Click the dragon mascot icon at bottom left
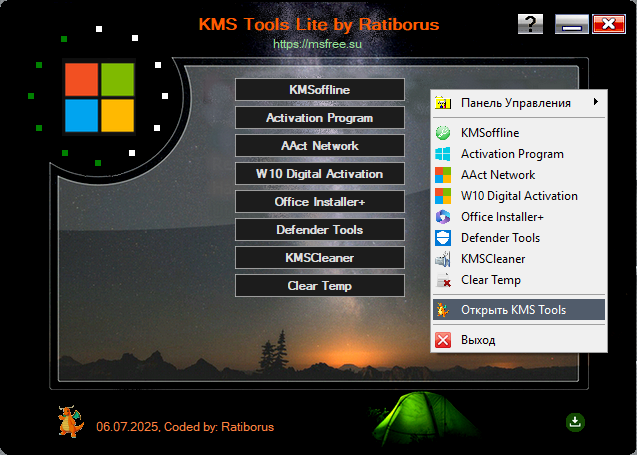This screenshot has width=637, height=455. [x=71, y=421]
